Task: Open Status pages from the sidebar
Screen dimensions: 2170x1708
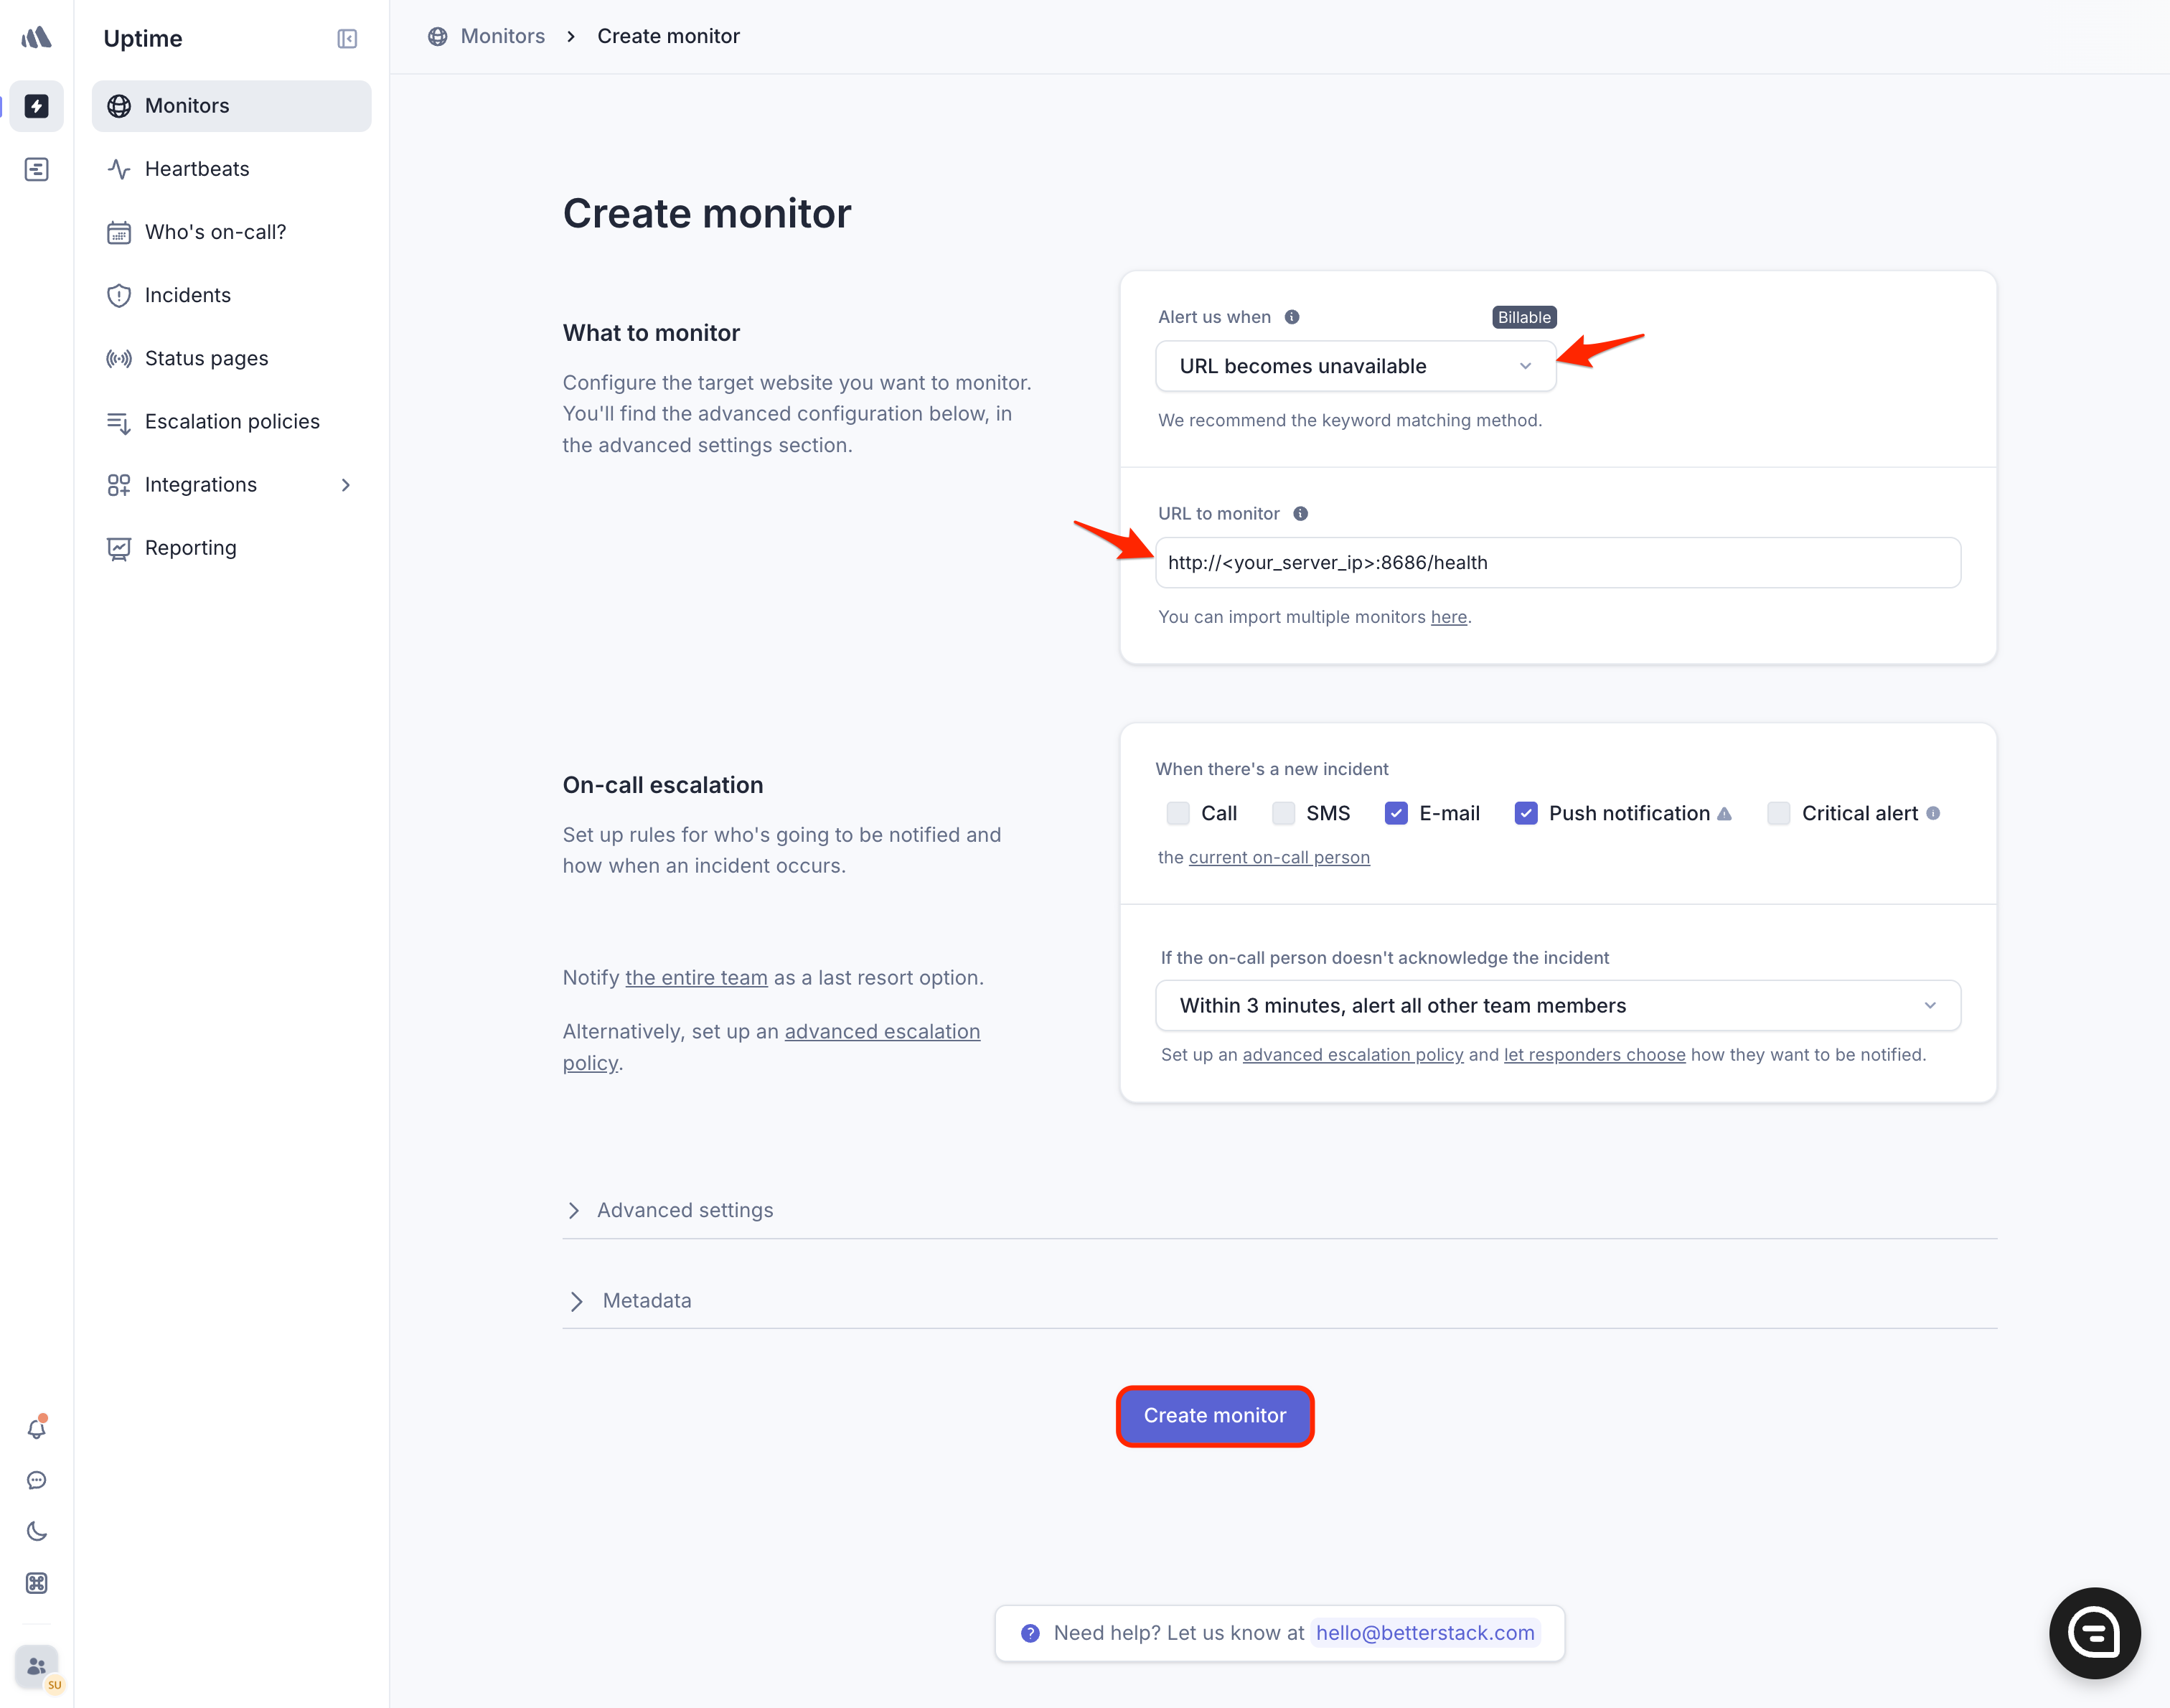Action: [x=206, y=358]
